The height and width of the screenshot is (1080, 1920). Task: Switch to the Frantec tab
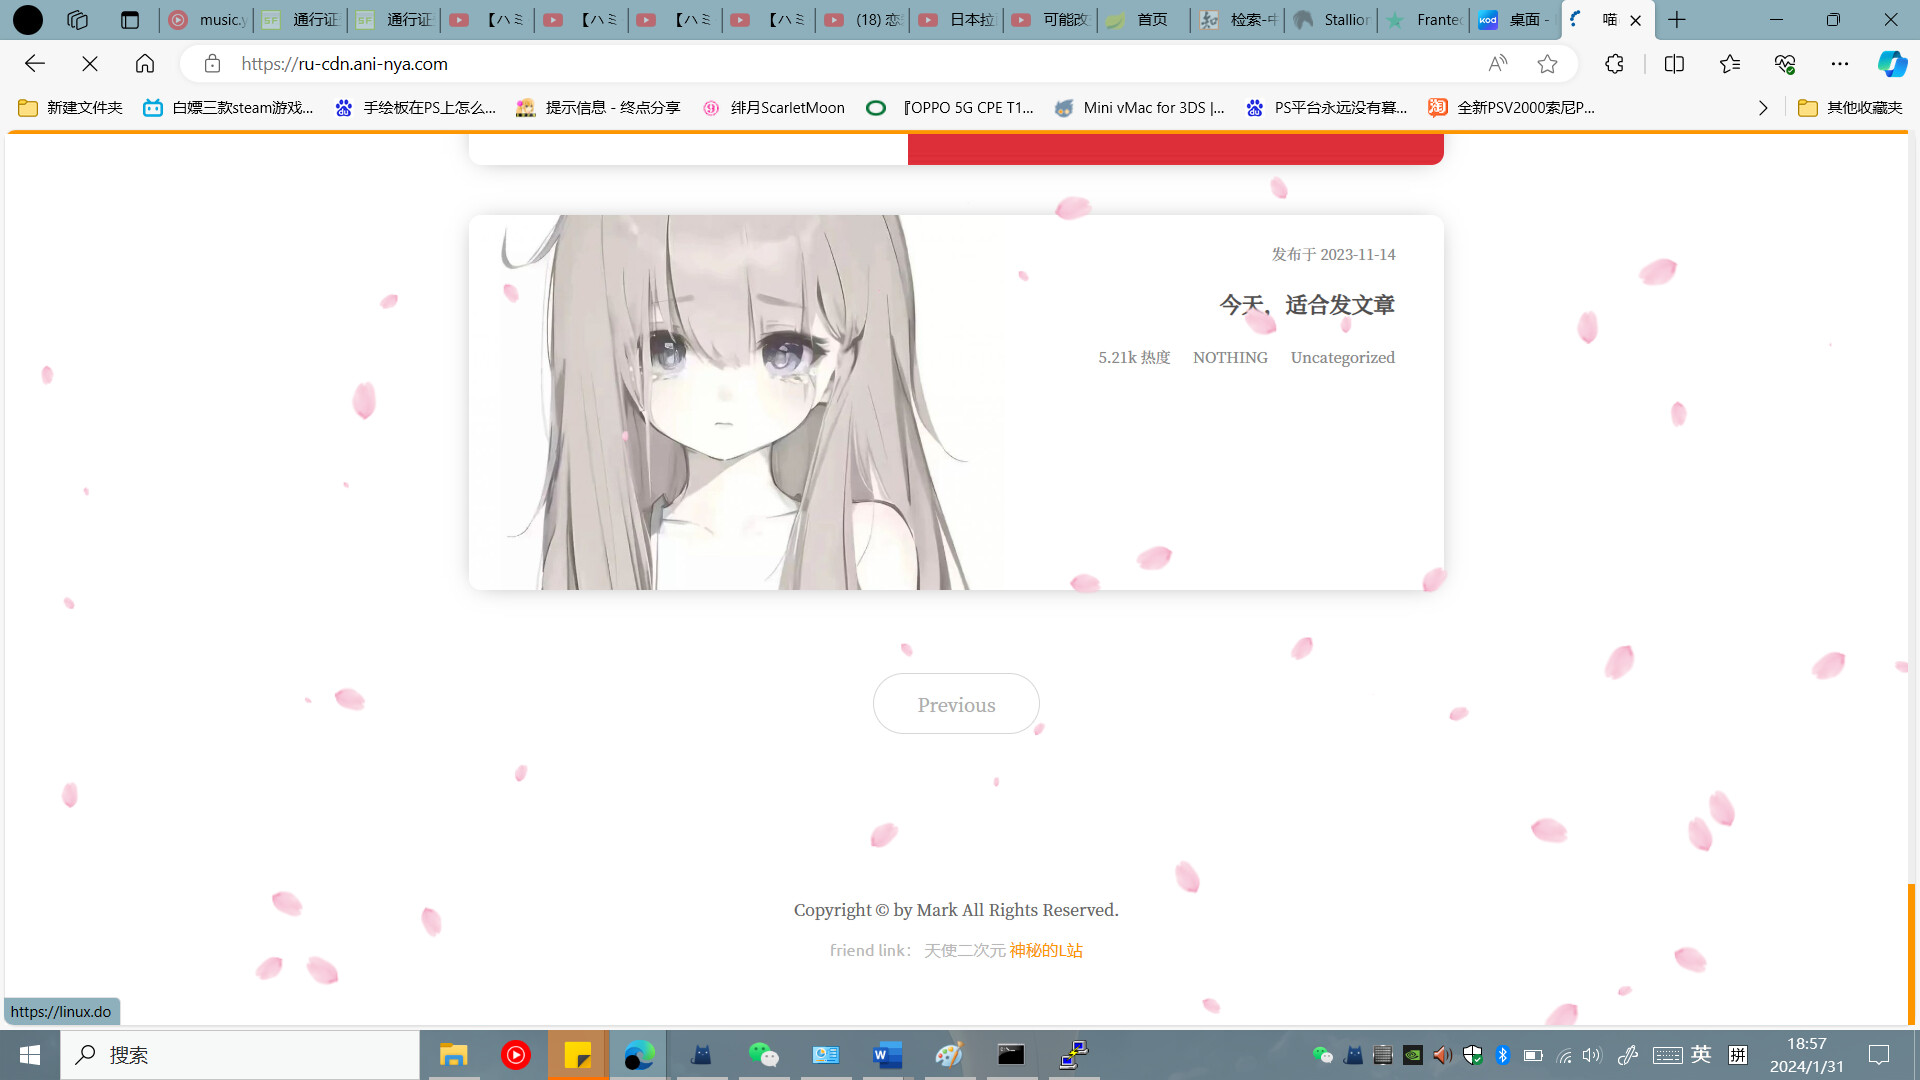(1424, 20)
